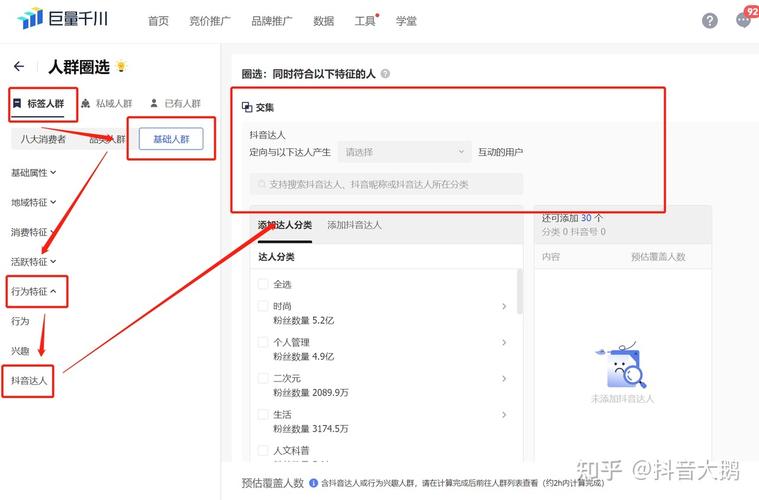Viewport: 759px width, 500px height.
Task: Check the 个人管理 category checkbox
Action: click(x=263, y=342)
